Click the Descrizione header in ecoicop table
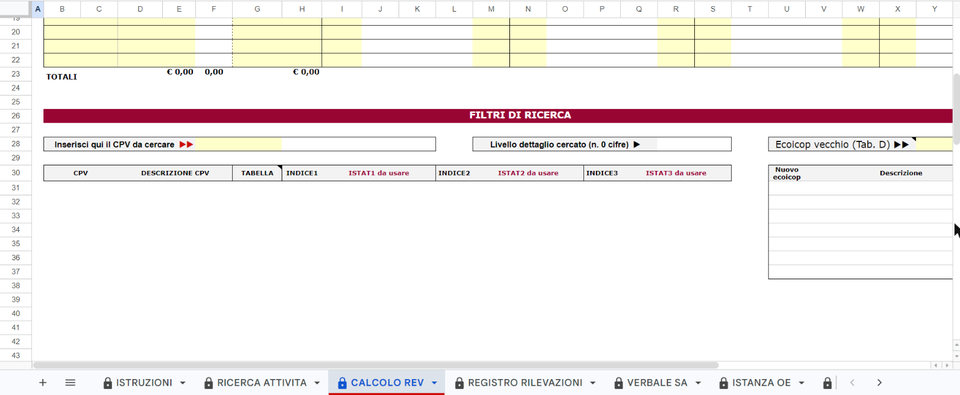 pyautogui.click(x=901, y=173)
